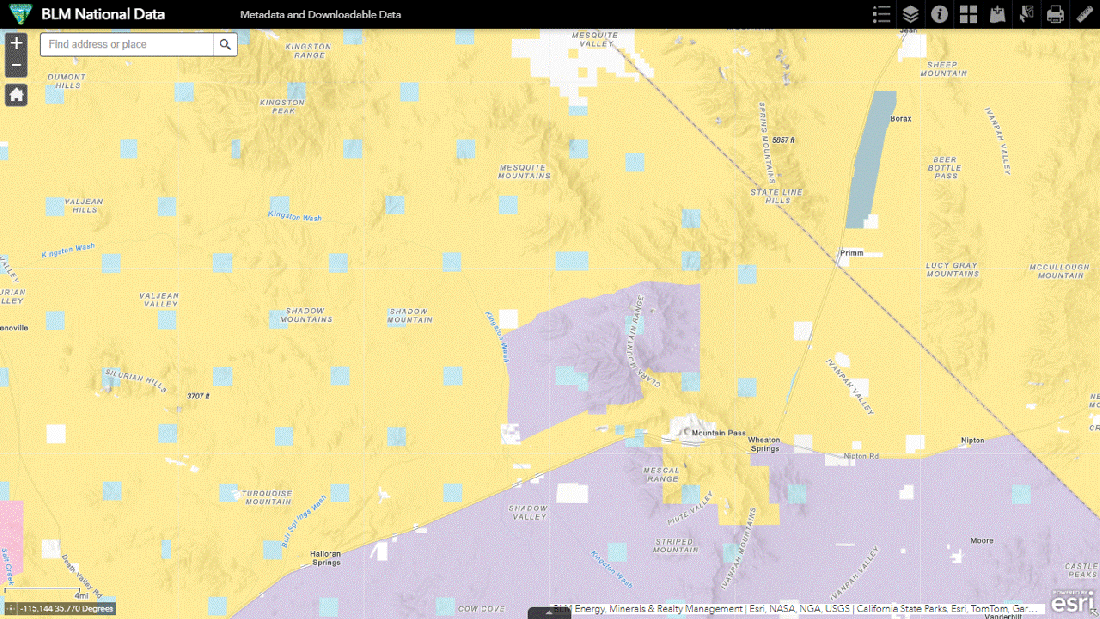Screen dimensions: 1100x619
Task: Open the Basemap Gallery grid icon
Action: [968, 14]
